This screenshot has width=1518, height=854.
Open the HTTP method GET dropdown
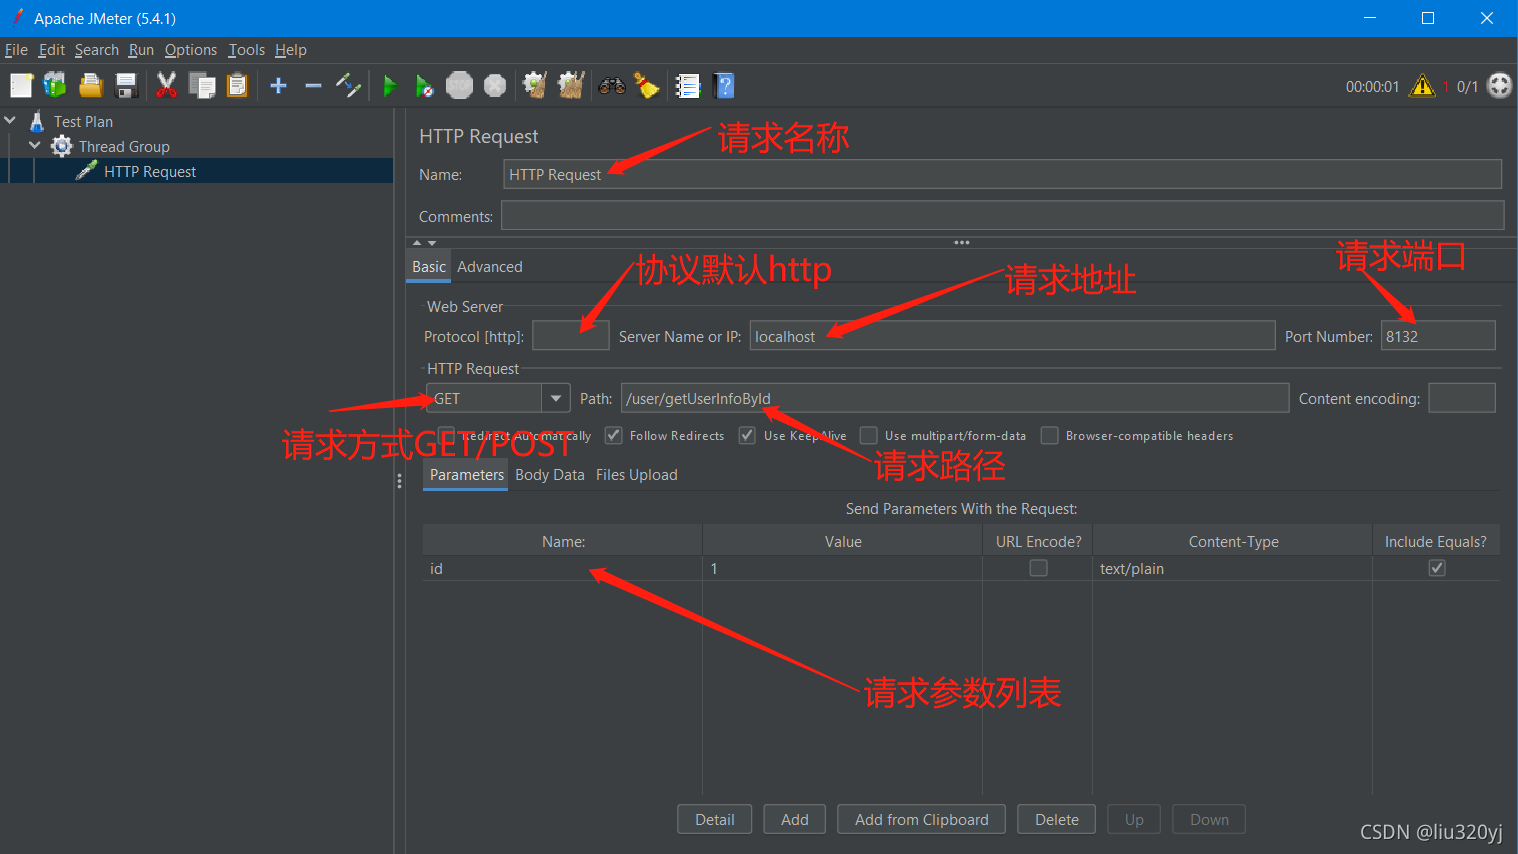[556, 398]
